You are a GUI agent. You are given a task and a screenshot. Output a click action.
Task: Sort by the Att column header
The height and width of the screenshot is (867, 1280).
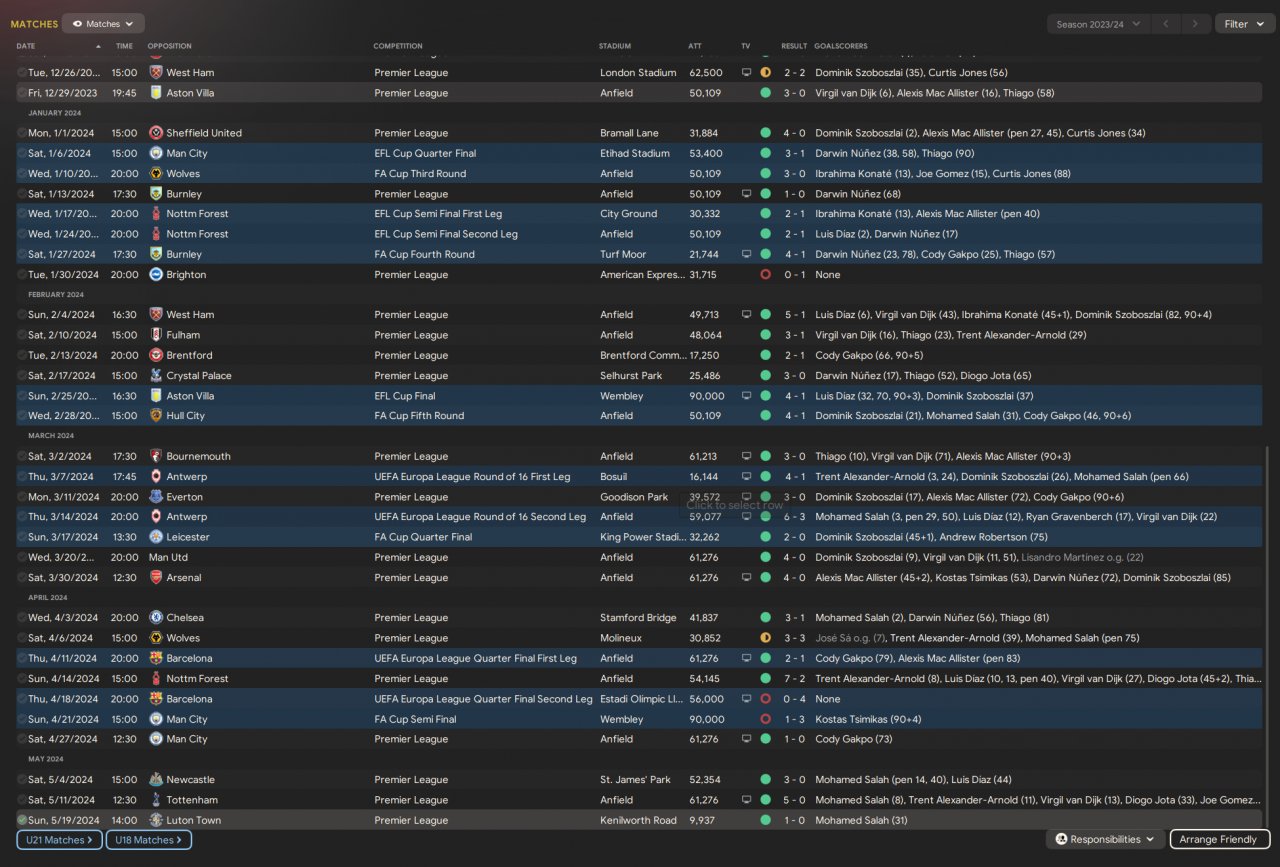[695, 46]
